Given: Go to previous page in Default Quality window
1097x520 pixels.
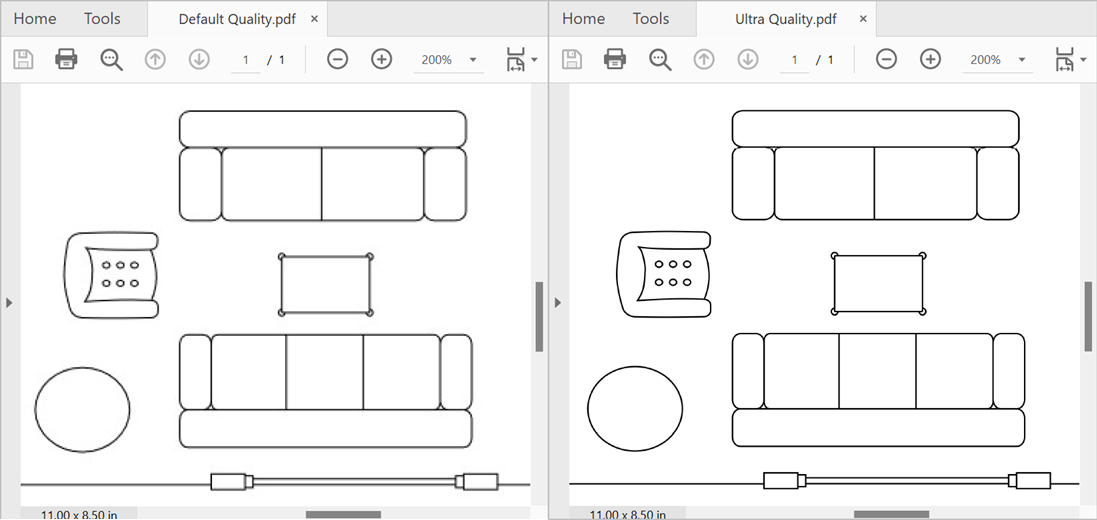Looking at the screenshot, I should point(155,59).
